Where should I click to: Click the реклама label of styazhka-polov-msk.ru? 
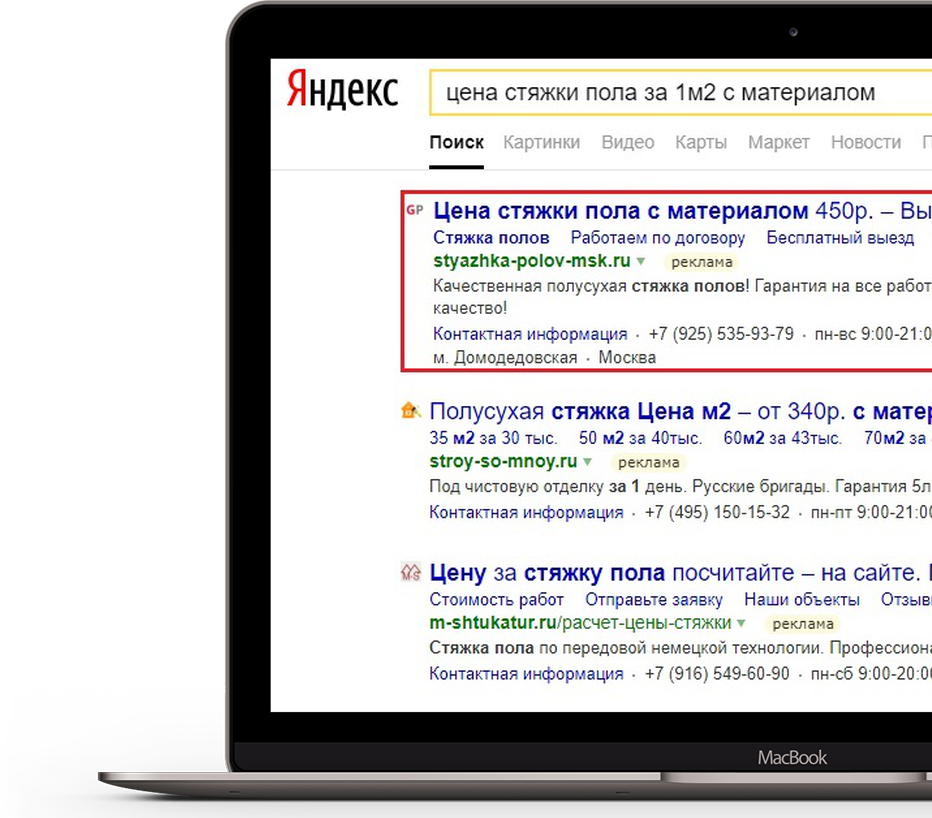(x=701, y=262)
